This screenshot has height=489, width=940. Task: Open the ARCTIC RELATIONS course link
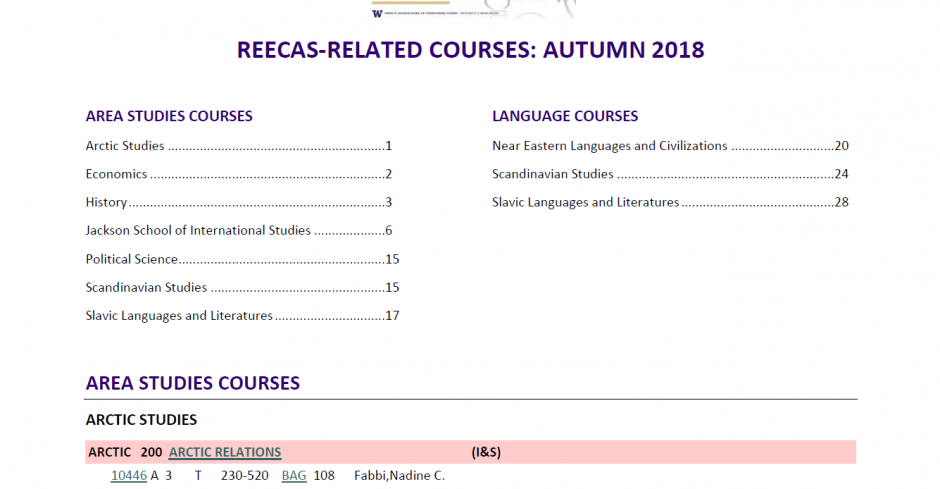225,452
